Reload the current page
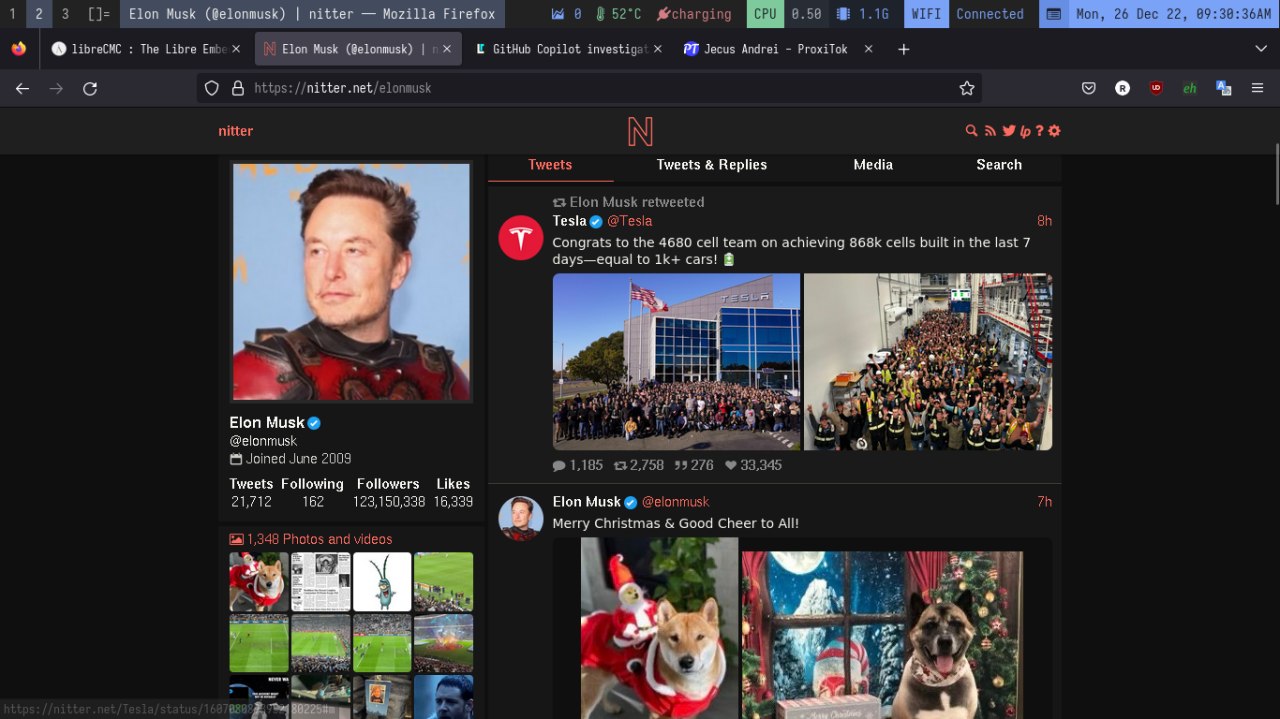This screenshot has height=719, width=1280. 90,88
